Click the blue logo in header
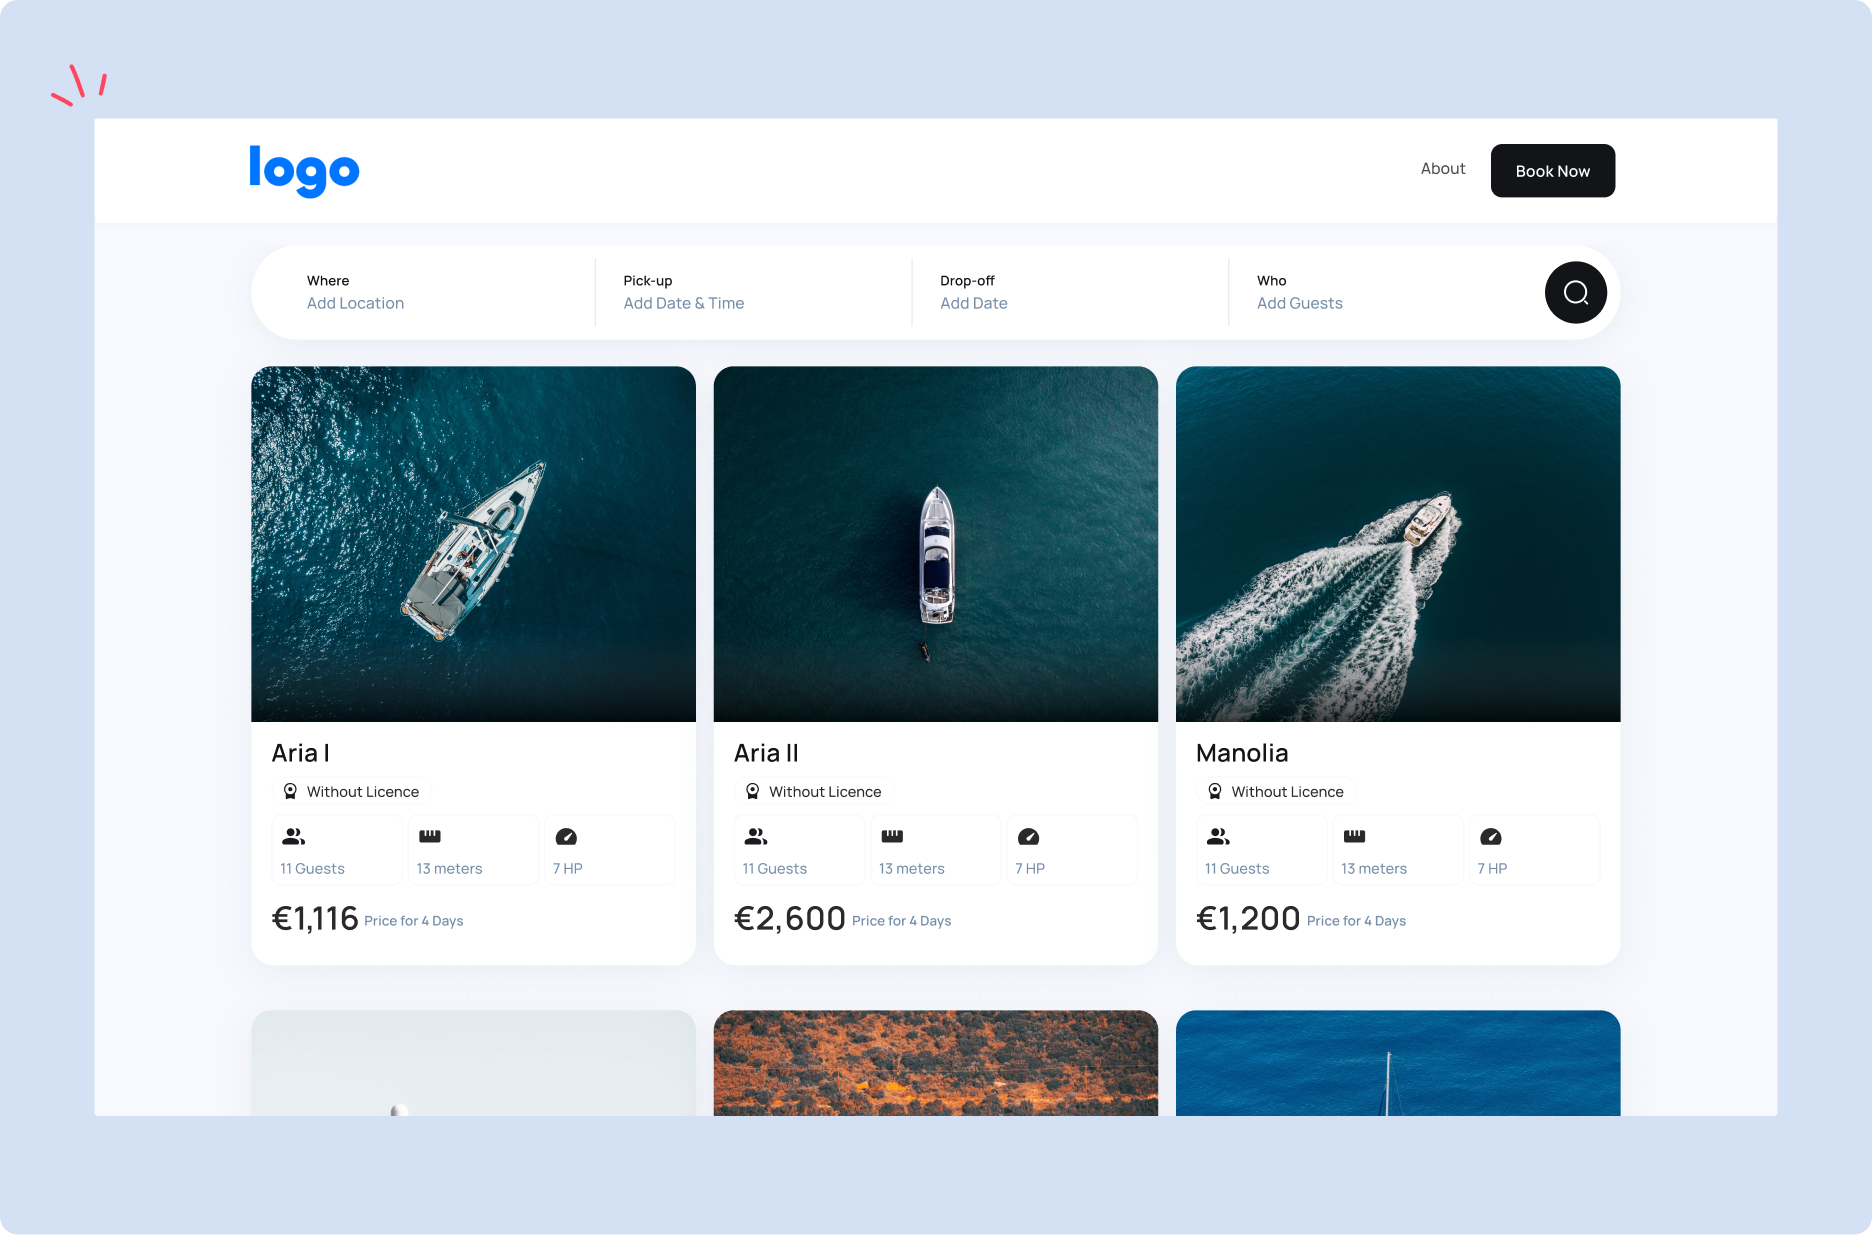This screenshot has width=1872, height=1235. click(x=304, y=171)
